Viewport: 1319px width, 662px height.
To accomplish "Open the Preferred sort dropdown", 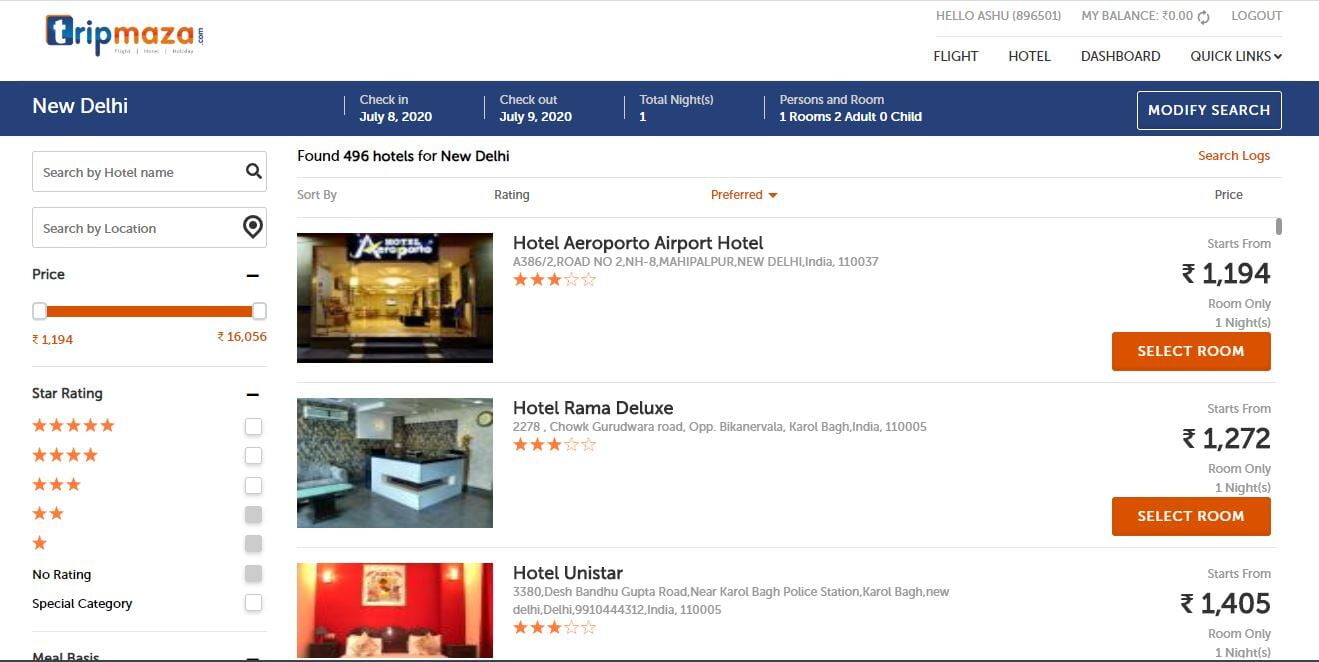I will click(743, 195).
